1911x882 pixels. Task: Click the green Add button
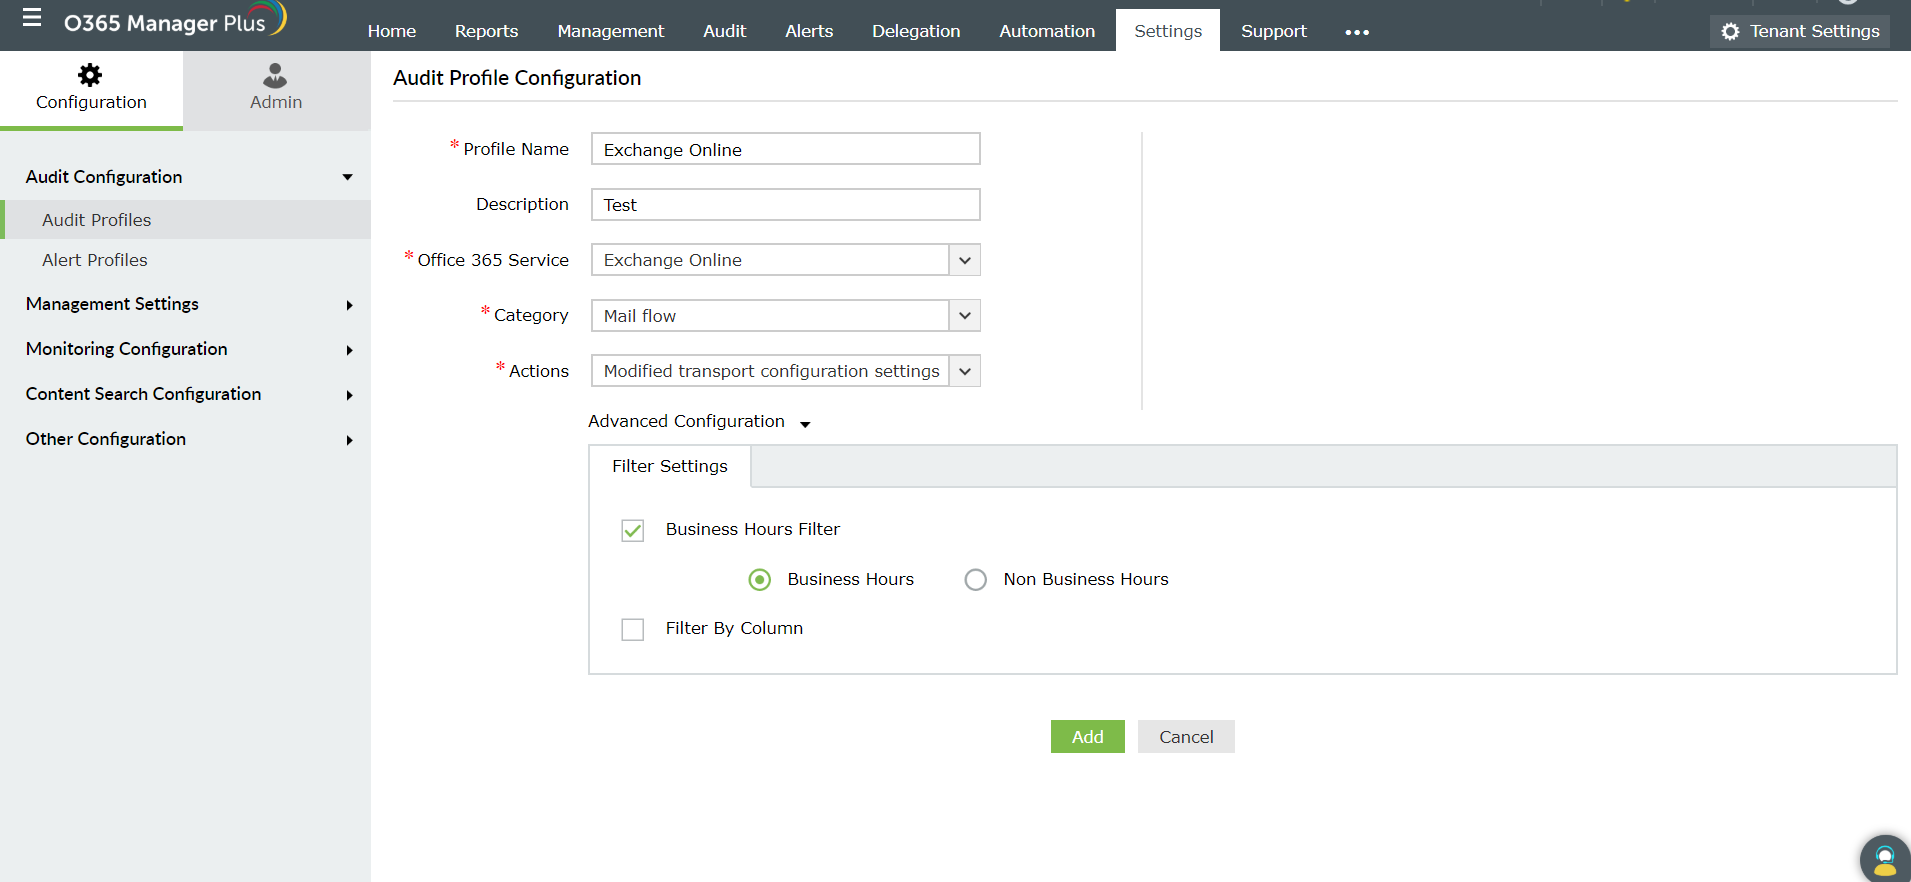[x=1087, y=737]
